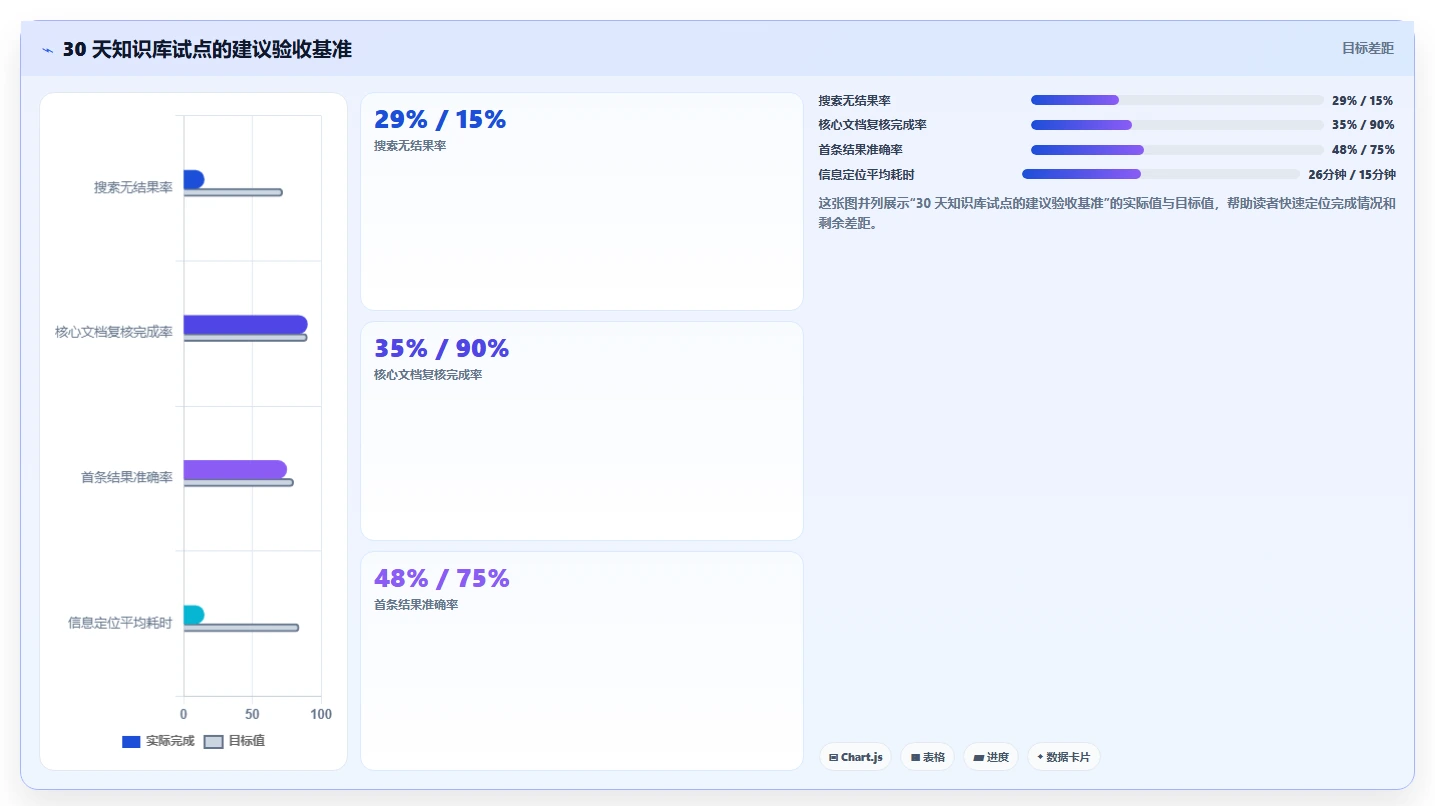This screenshot has height=806, width=1435.
Task: Click the 信息定位平均耗时 label in progress list
Action: tap(867, 174)
